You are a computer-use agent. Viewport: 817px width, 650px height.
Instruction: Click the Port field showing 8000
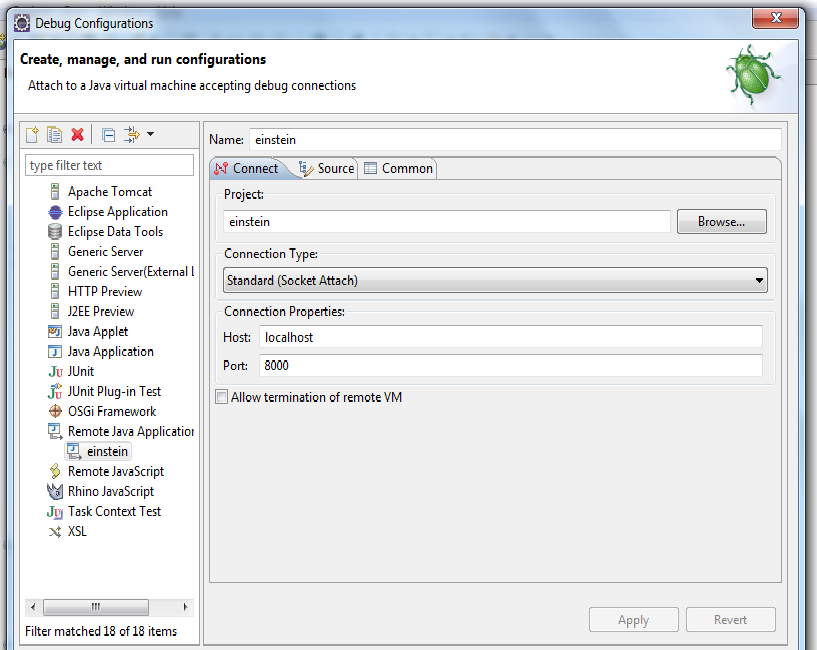click(511, 365)
